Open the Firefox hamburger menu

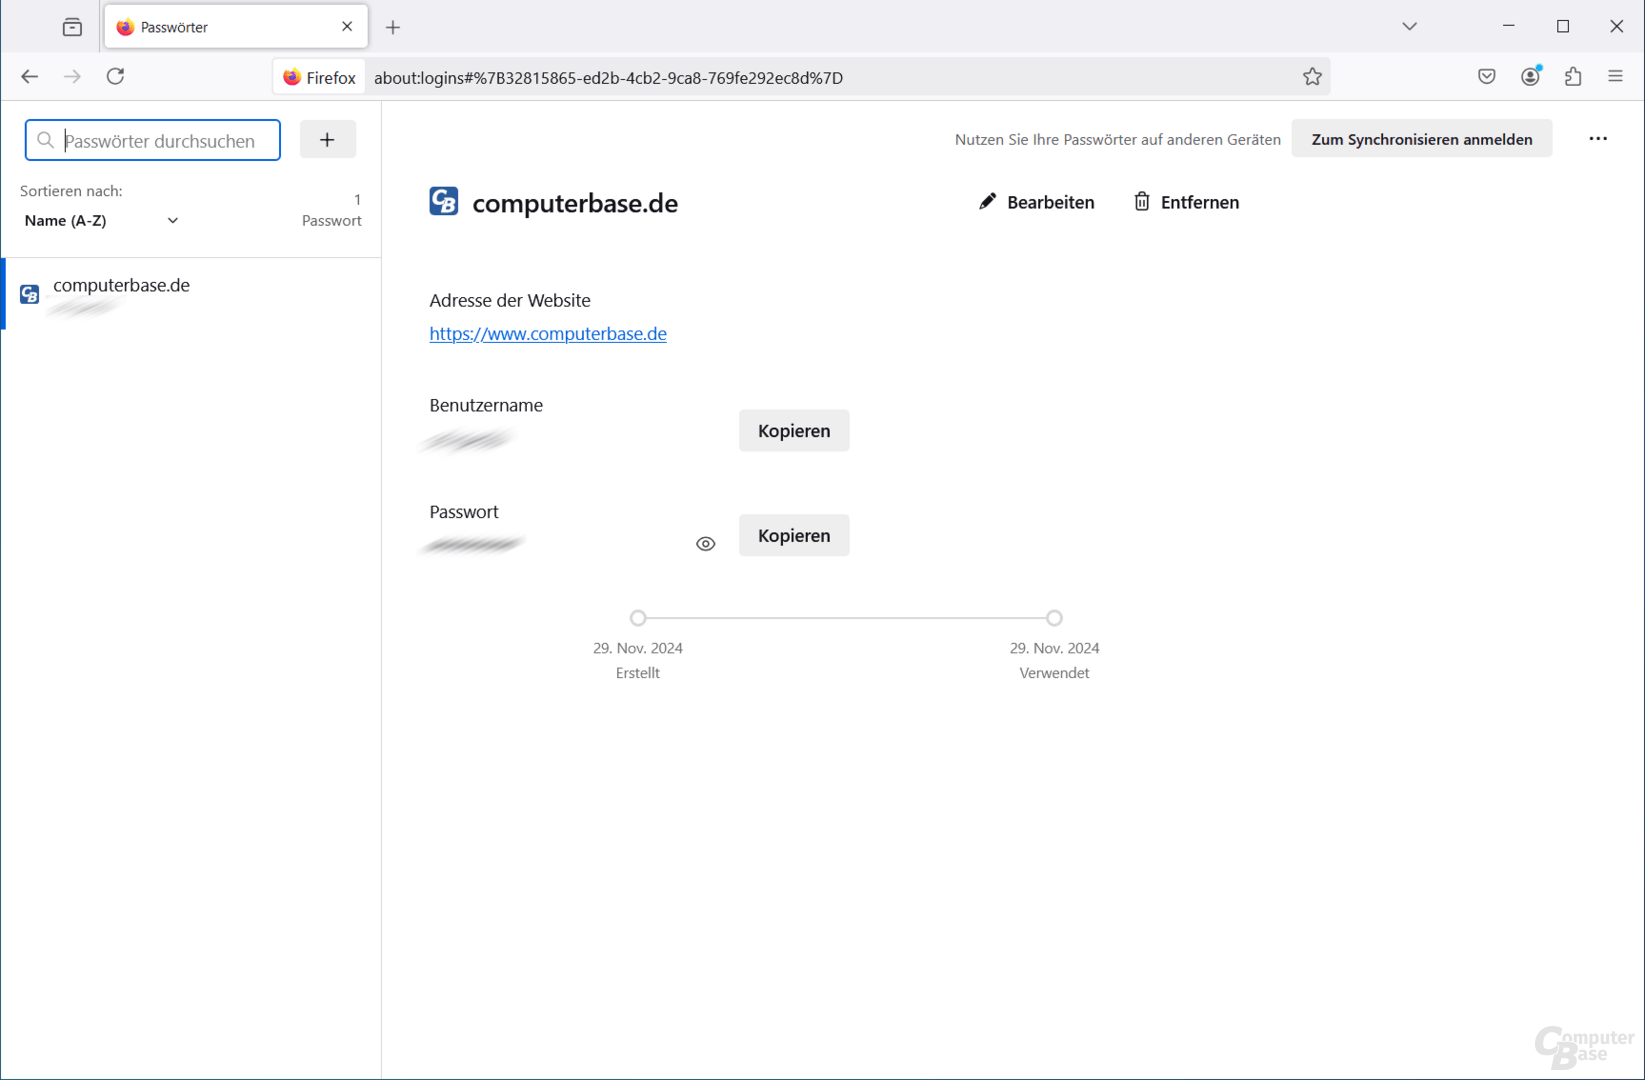pos(1615,77)
